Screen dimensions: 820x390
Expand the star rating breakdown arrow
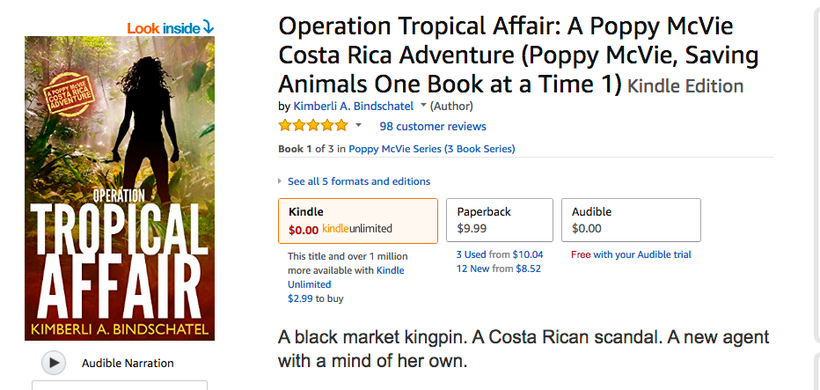(359, 125)
